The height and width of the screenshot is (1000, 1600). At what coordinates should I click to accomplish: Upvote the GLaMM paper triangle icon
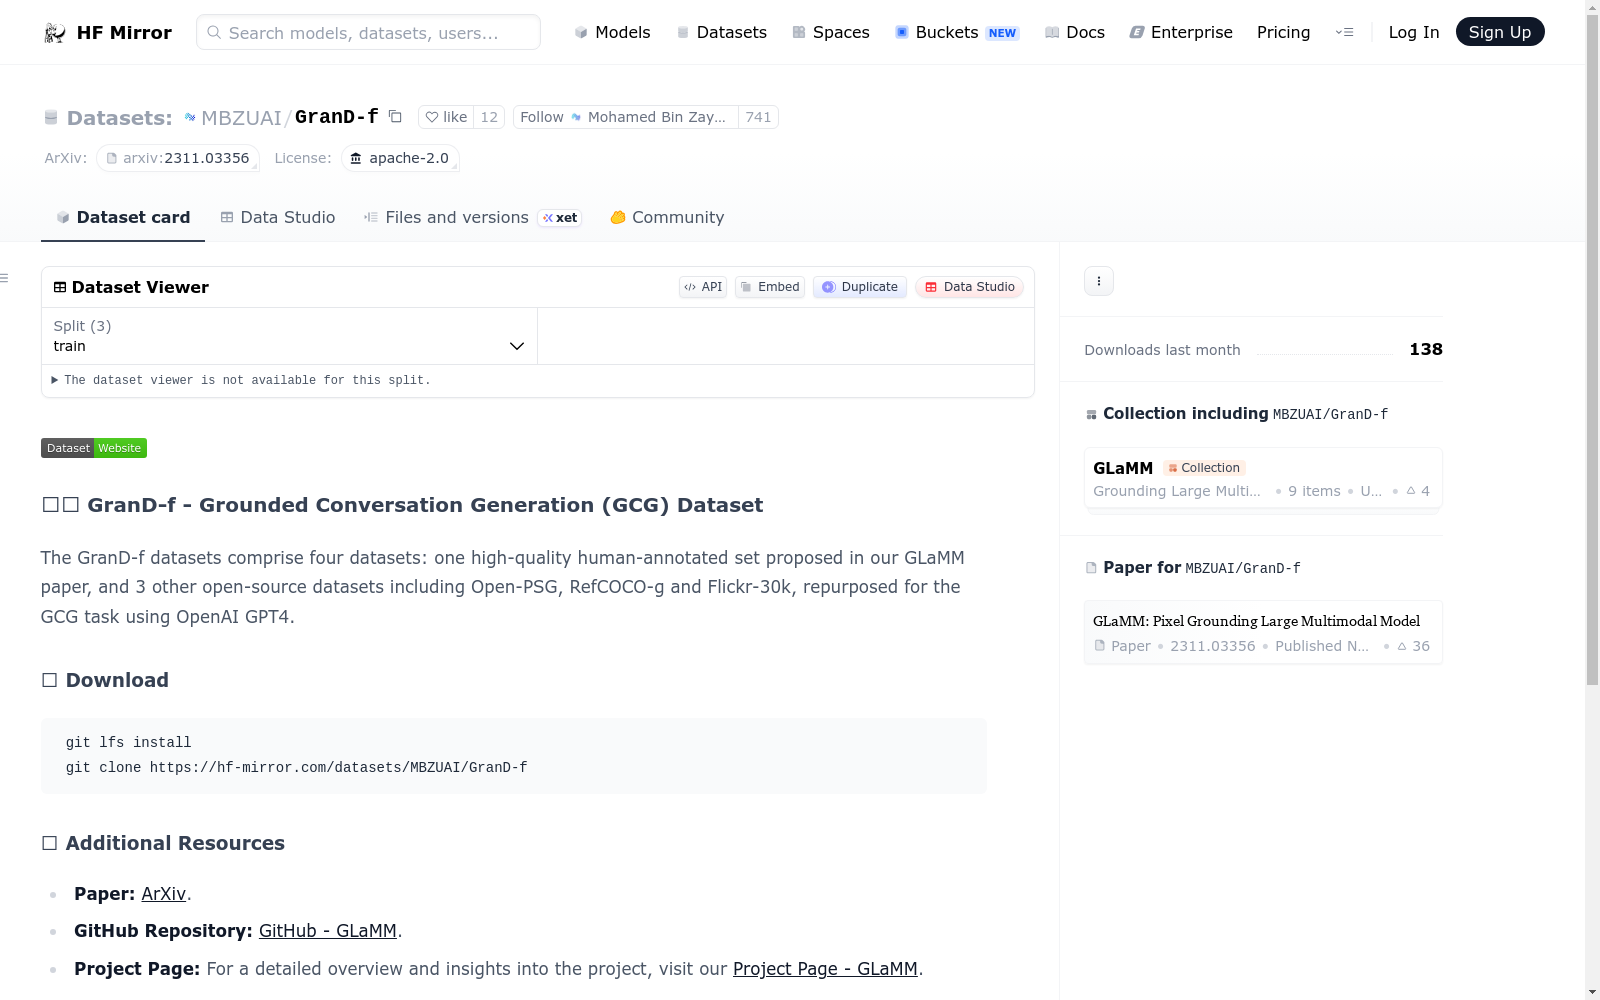click(1402, 646)
